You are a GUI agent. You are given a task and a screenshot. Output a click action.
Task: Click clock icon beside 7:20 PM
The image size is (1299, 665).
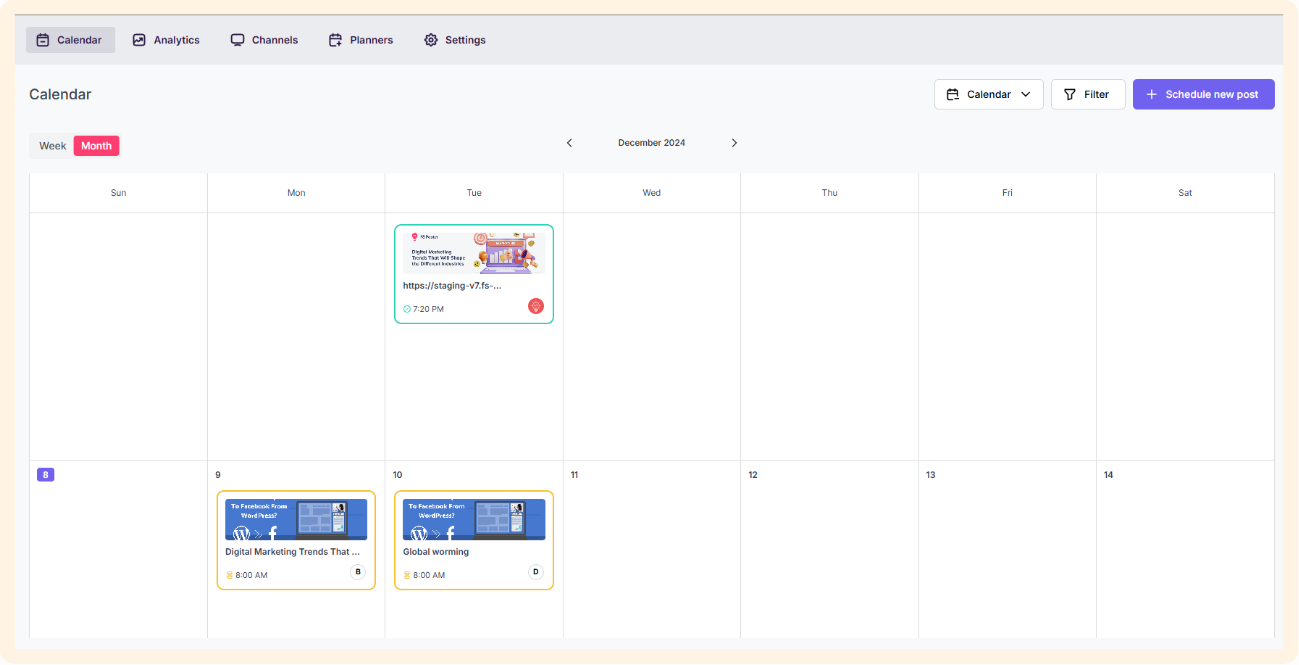pos(407,309)
